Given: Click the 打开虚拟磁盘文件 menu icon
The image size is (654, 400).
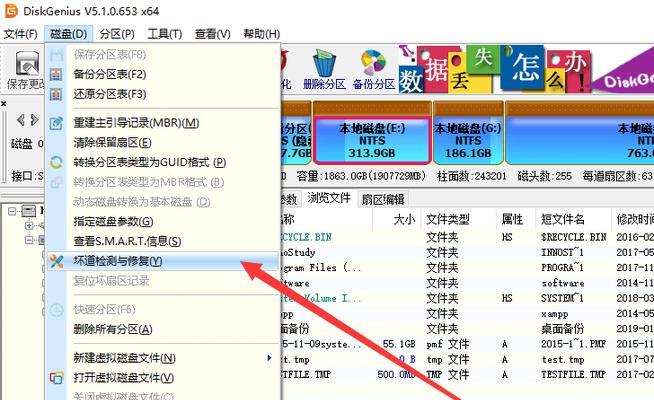Looking at the screenshot, I should click(56, 378).
